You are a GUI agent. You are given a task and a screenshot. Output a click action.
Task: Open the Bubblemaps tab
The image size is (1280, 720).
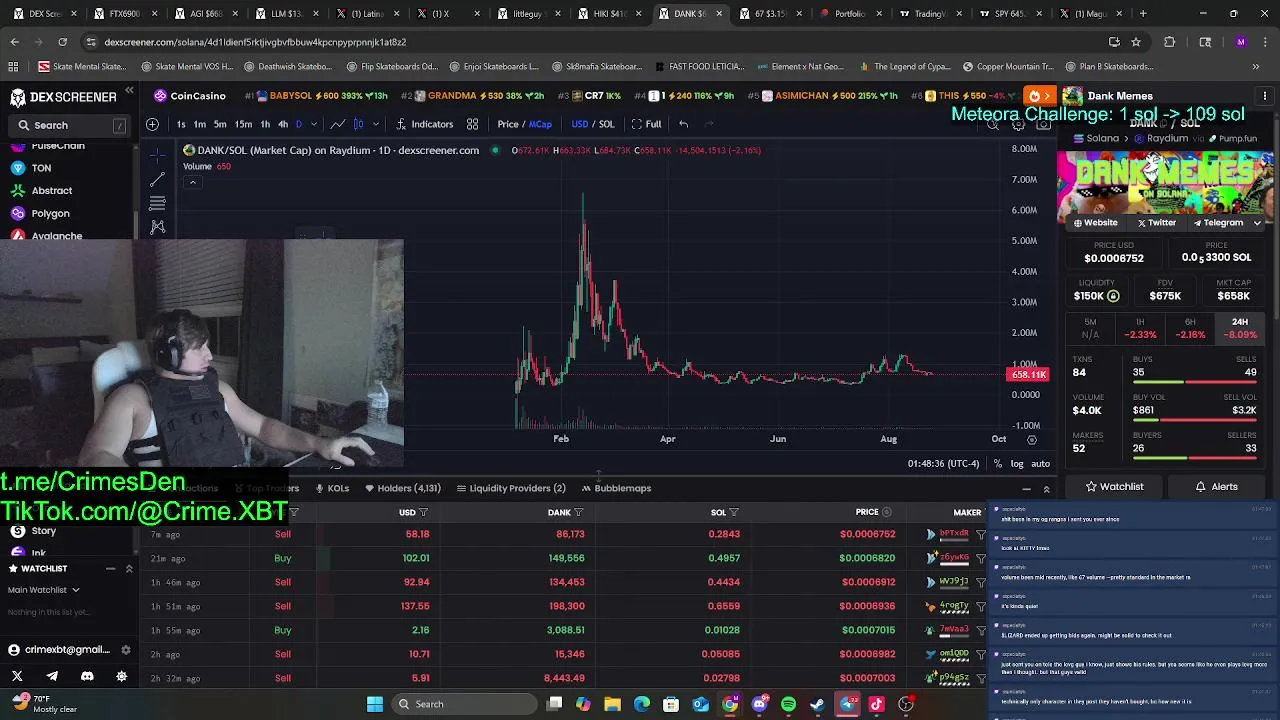pyautogui.click(x=616, y=489)
